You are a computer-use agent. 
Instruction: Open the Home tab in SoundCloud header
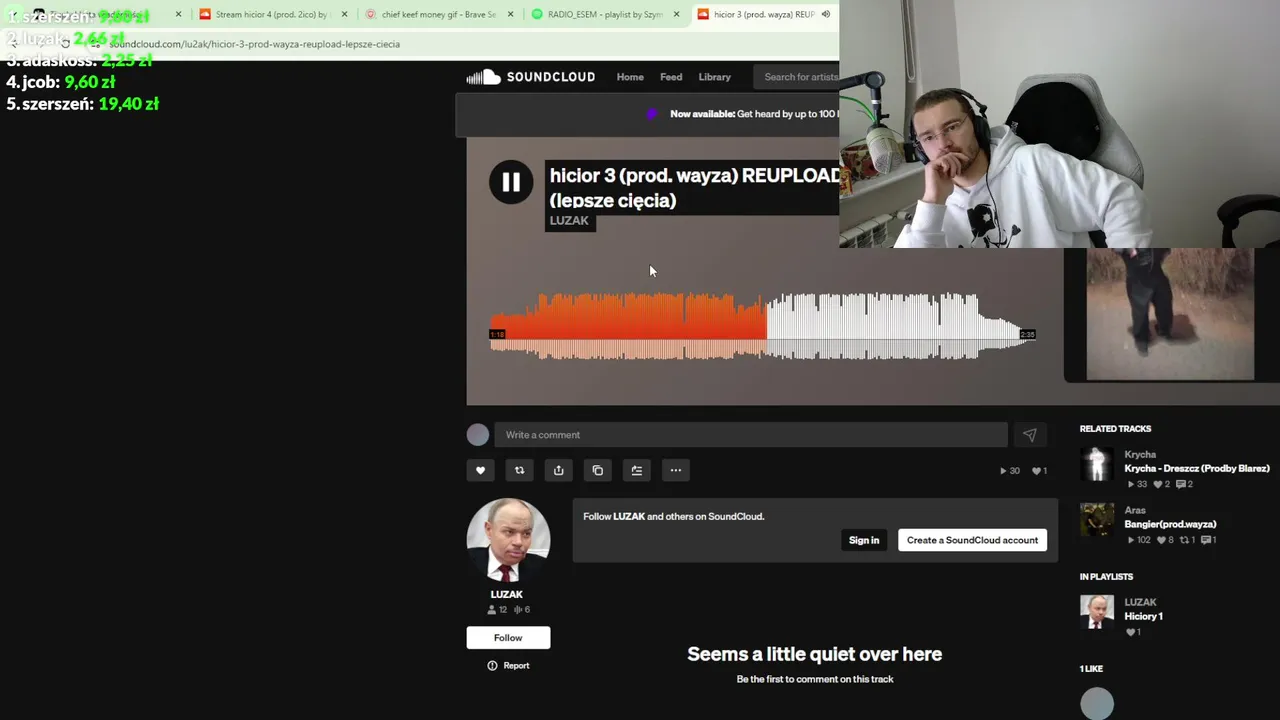tap(630, 77)
